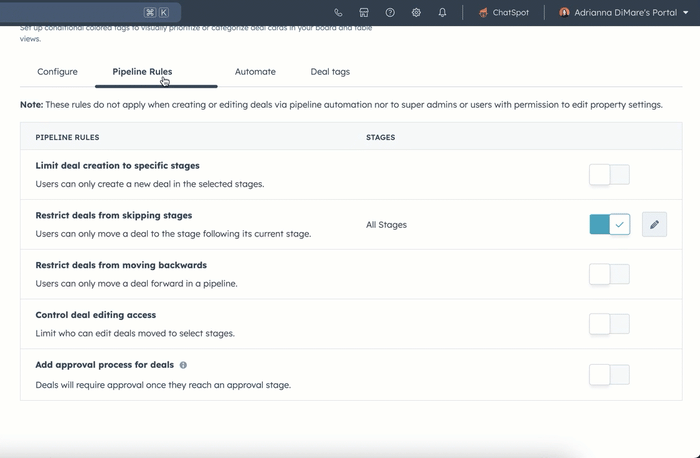
Task: Click the Restrict deals from skipping stages title
Action: 114,215
